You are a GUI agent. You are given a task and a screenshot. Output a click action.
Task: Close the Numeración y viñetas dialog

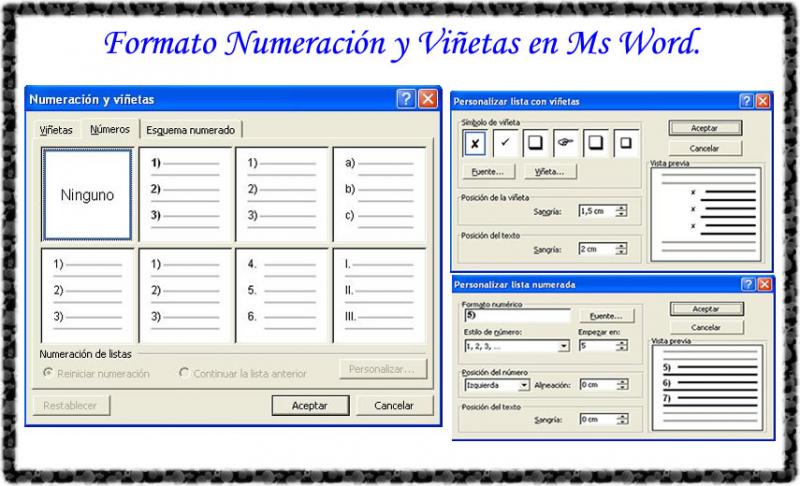428,98
